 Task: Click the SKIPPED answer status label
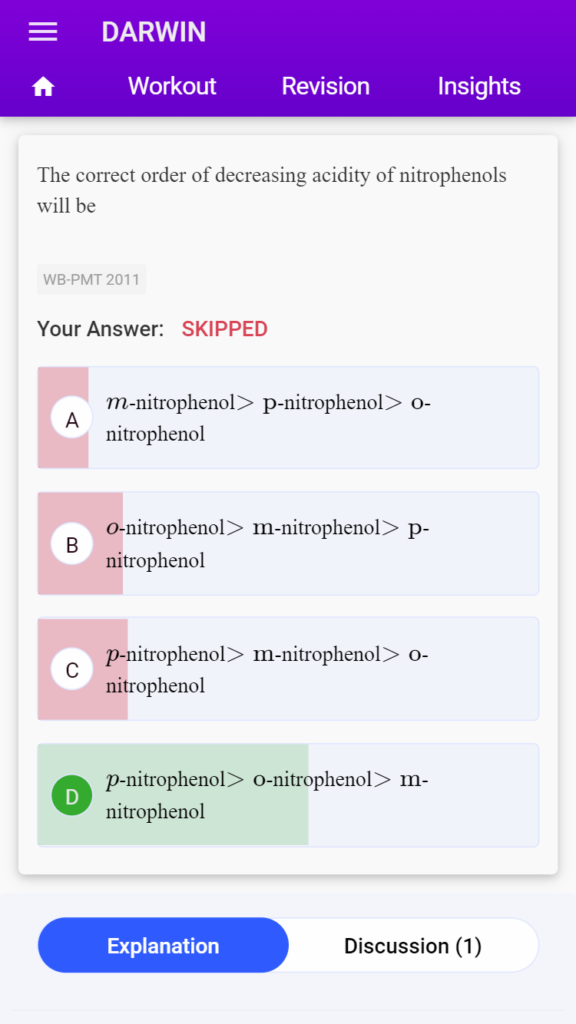(x=225, y=329)
